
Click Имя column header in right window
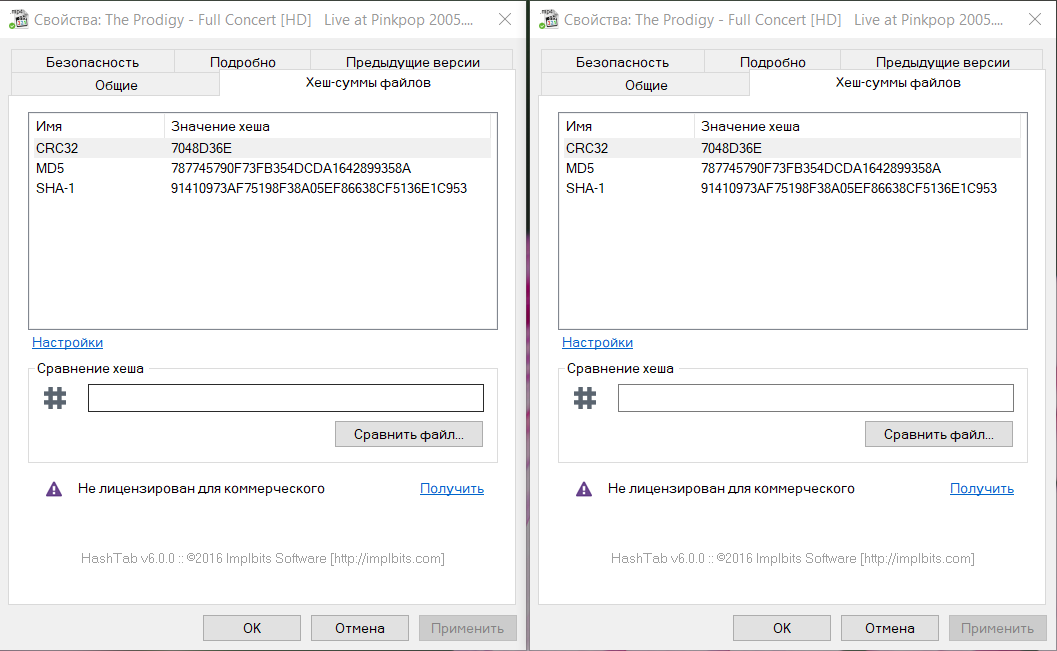[x=627, y=126]
